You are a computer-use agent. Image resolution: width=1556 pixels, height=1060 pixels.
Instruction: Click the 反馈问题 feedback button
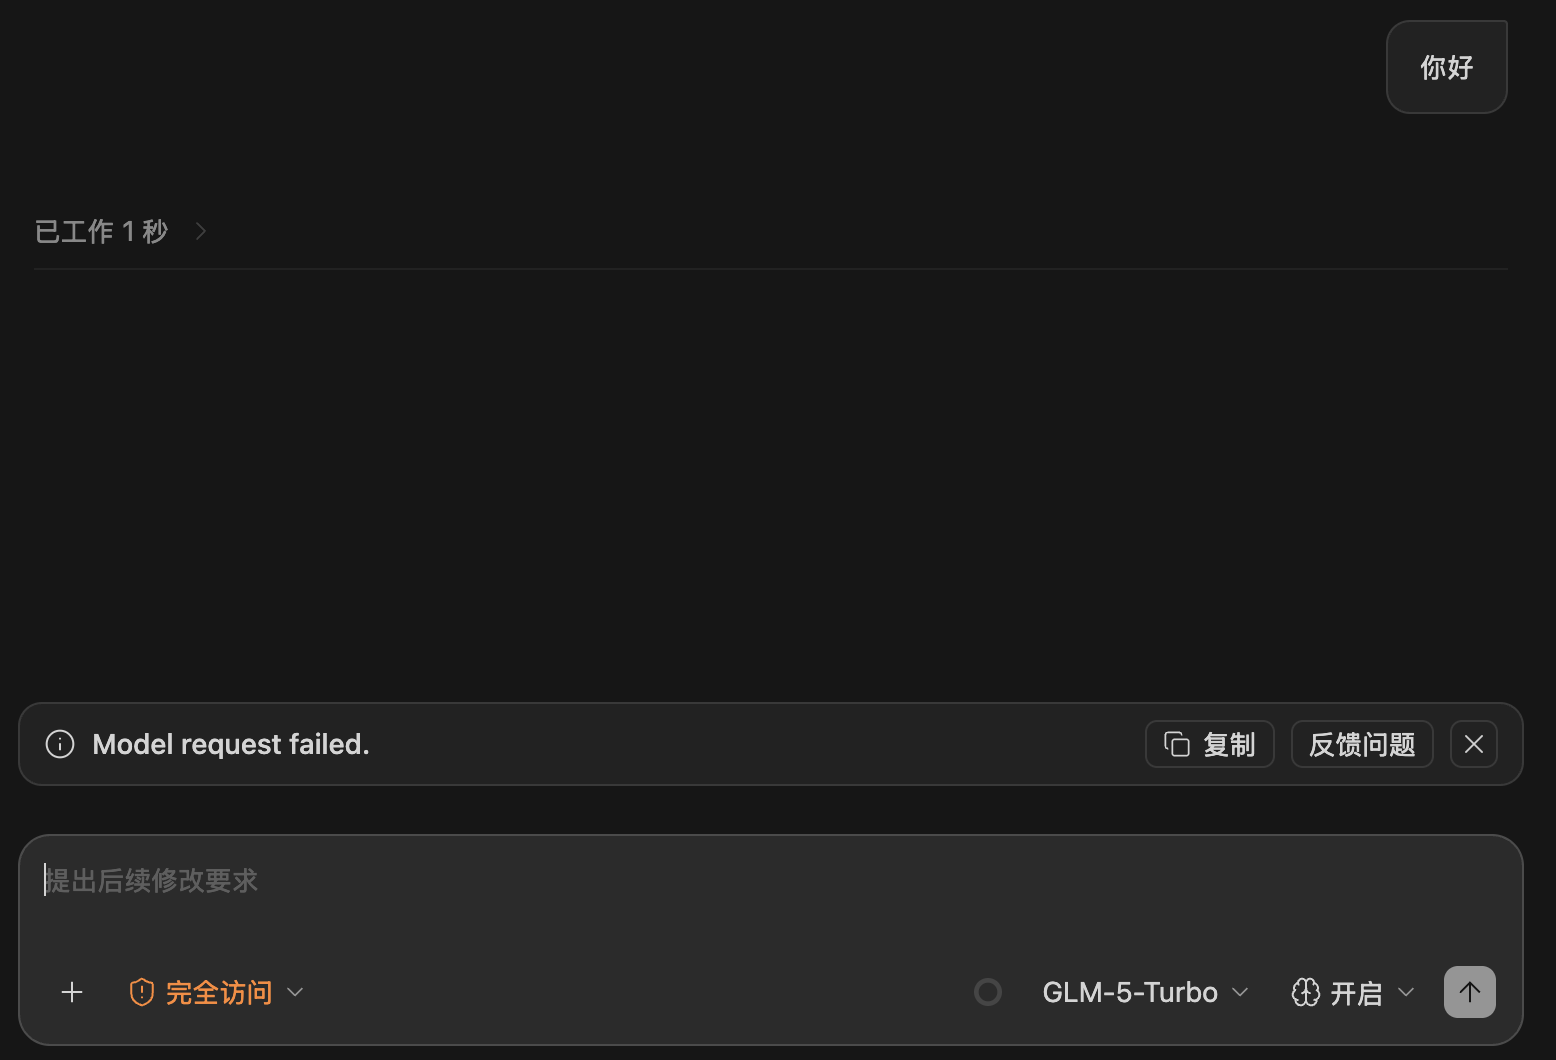pyautogui.click(x=1362, y=744)
